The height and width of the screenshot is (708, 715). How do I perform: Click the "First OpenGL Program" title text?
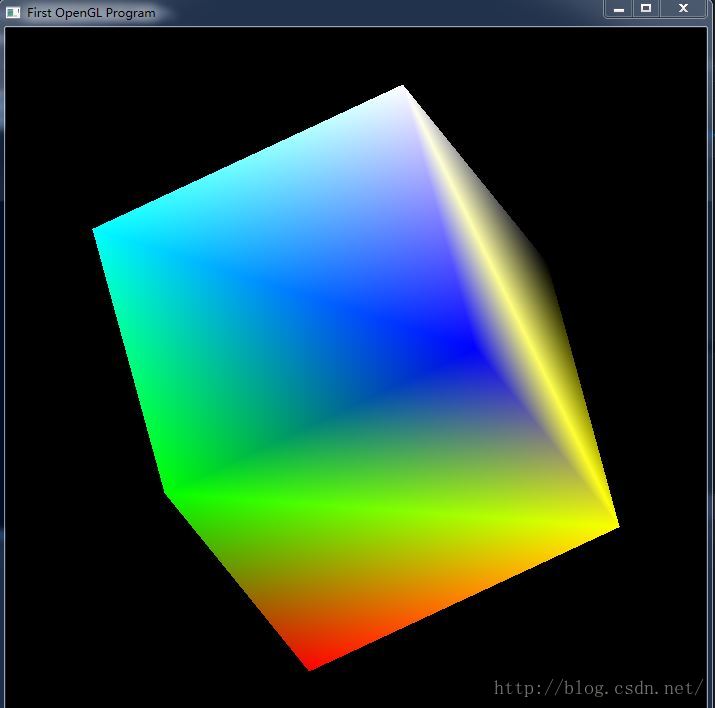[x=91, y=13]
